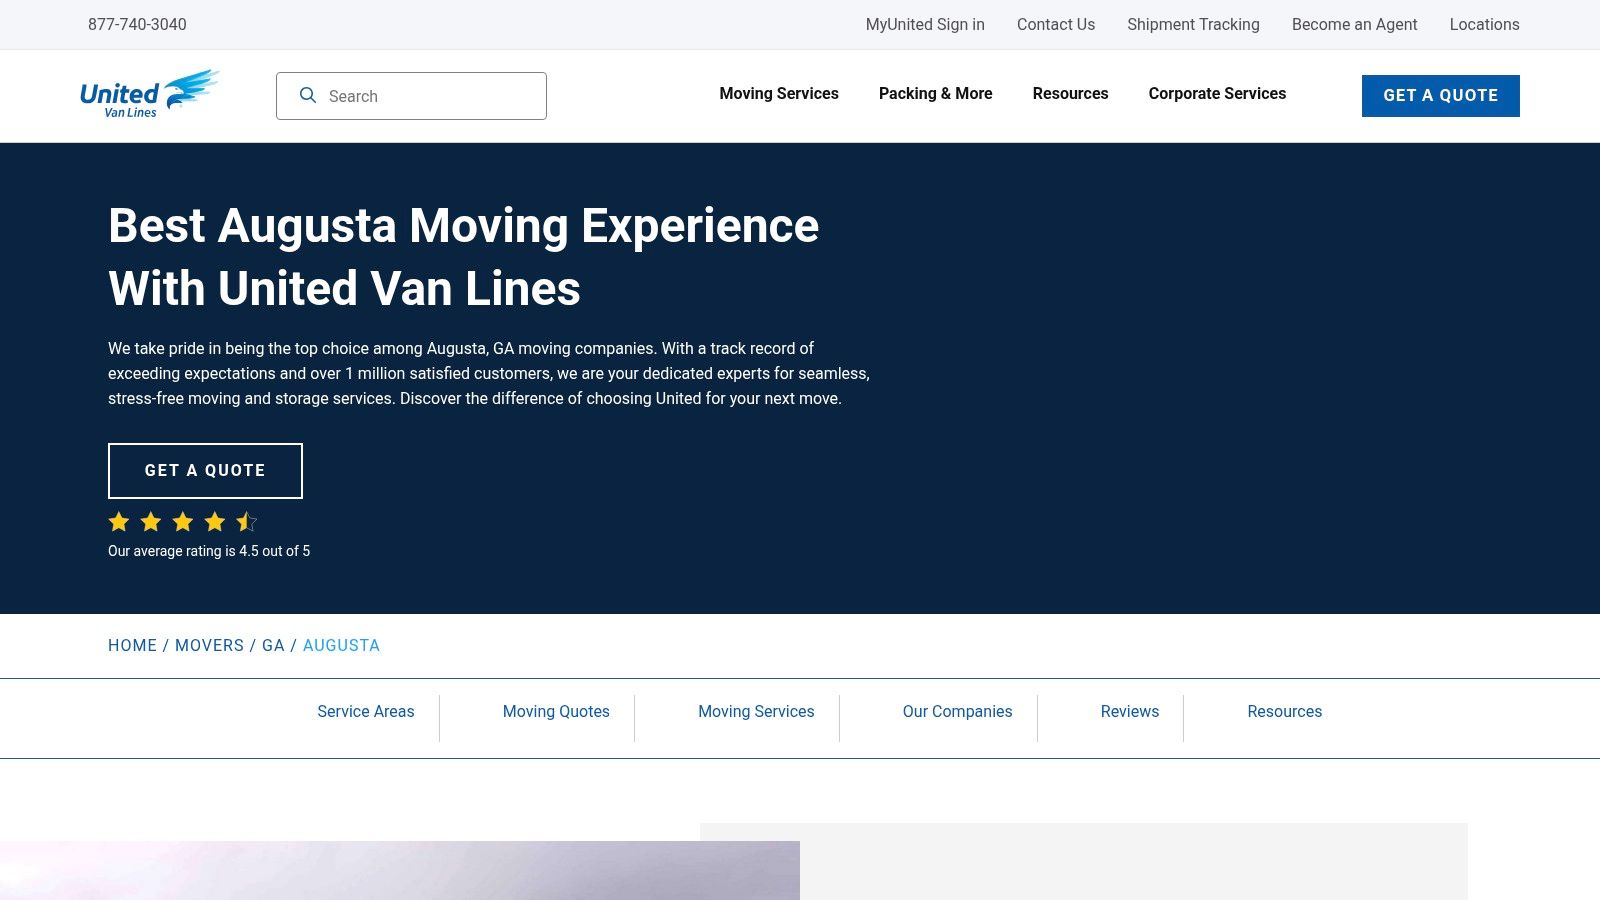Click the outlined Get a Quote hero button
Image resolution: width=1600 pixels, height=900 pixels.
205,471
